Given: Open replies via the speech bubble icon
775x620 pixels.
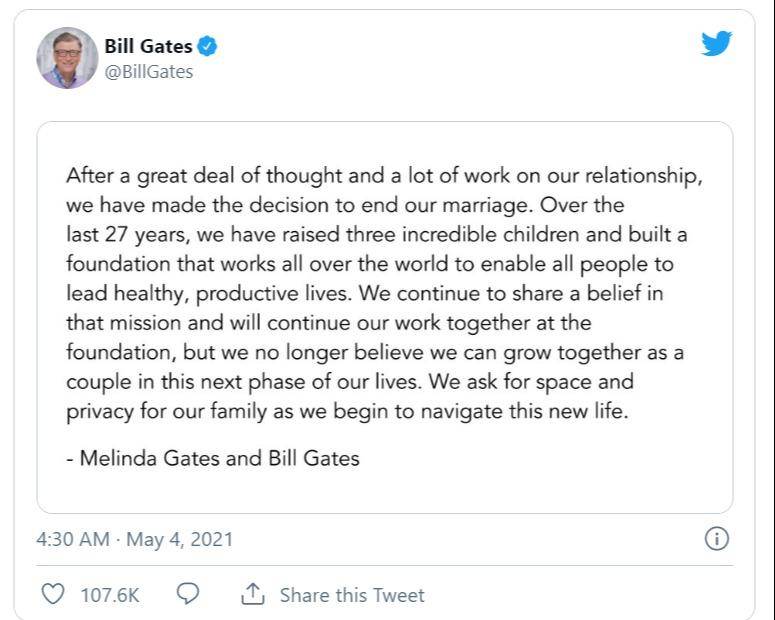Looking at the screenshot, I should [x=188, y=593].
